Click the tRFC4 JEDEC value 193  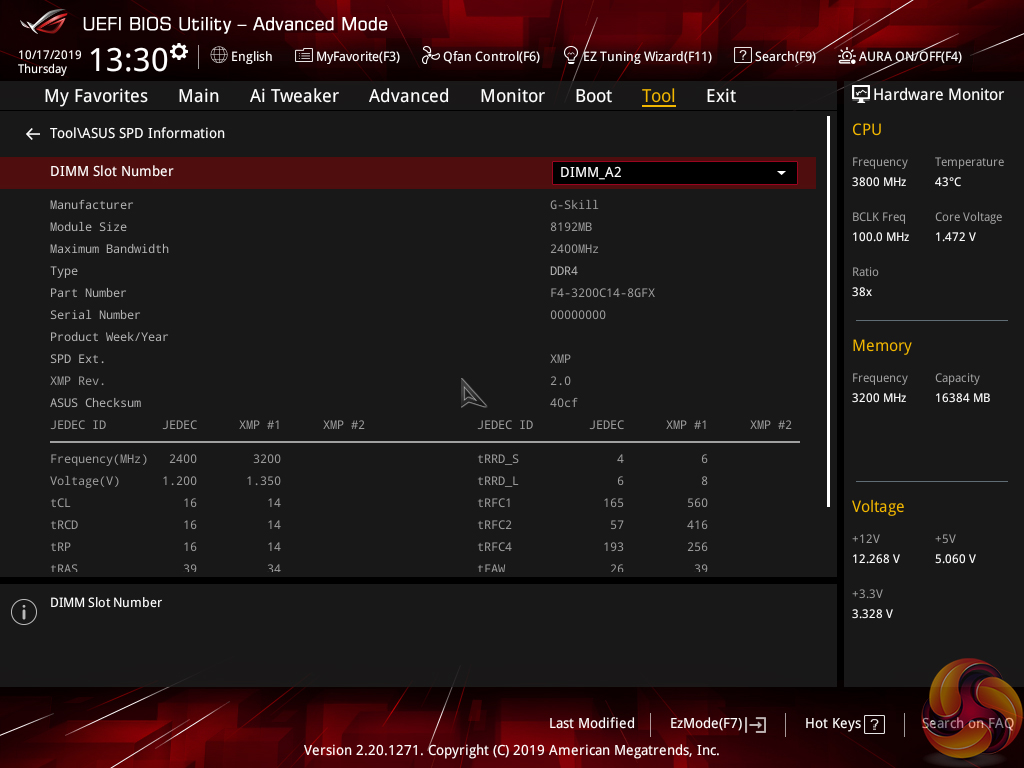click(613, 547)
